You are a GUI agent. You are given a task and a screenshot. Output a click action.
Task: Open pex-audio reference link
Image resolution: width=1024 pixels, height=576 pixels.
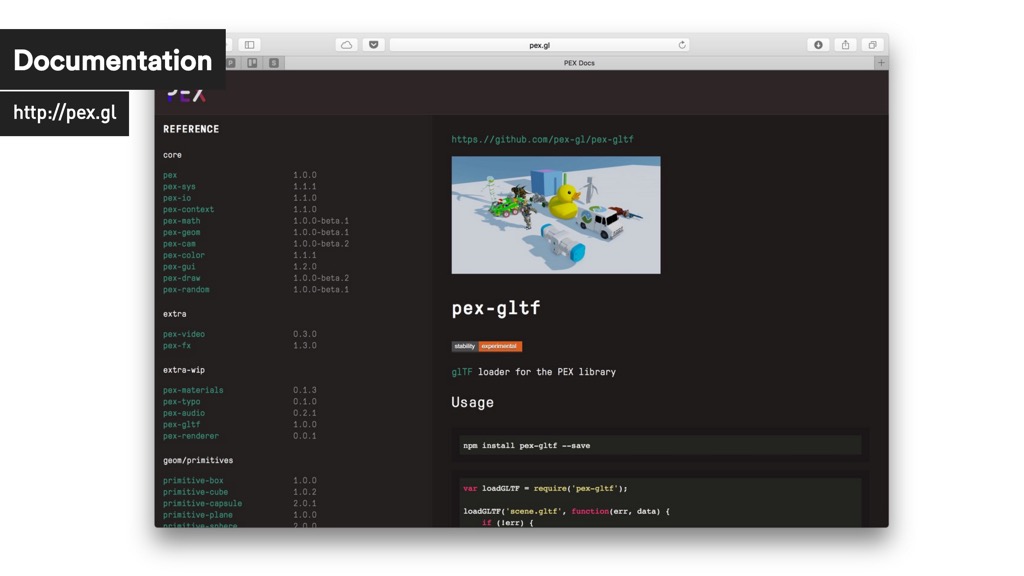[x=184, y=413]
